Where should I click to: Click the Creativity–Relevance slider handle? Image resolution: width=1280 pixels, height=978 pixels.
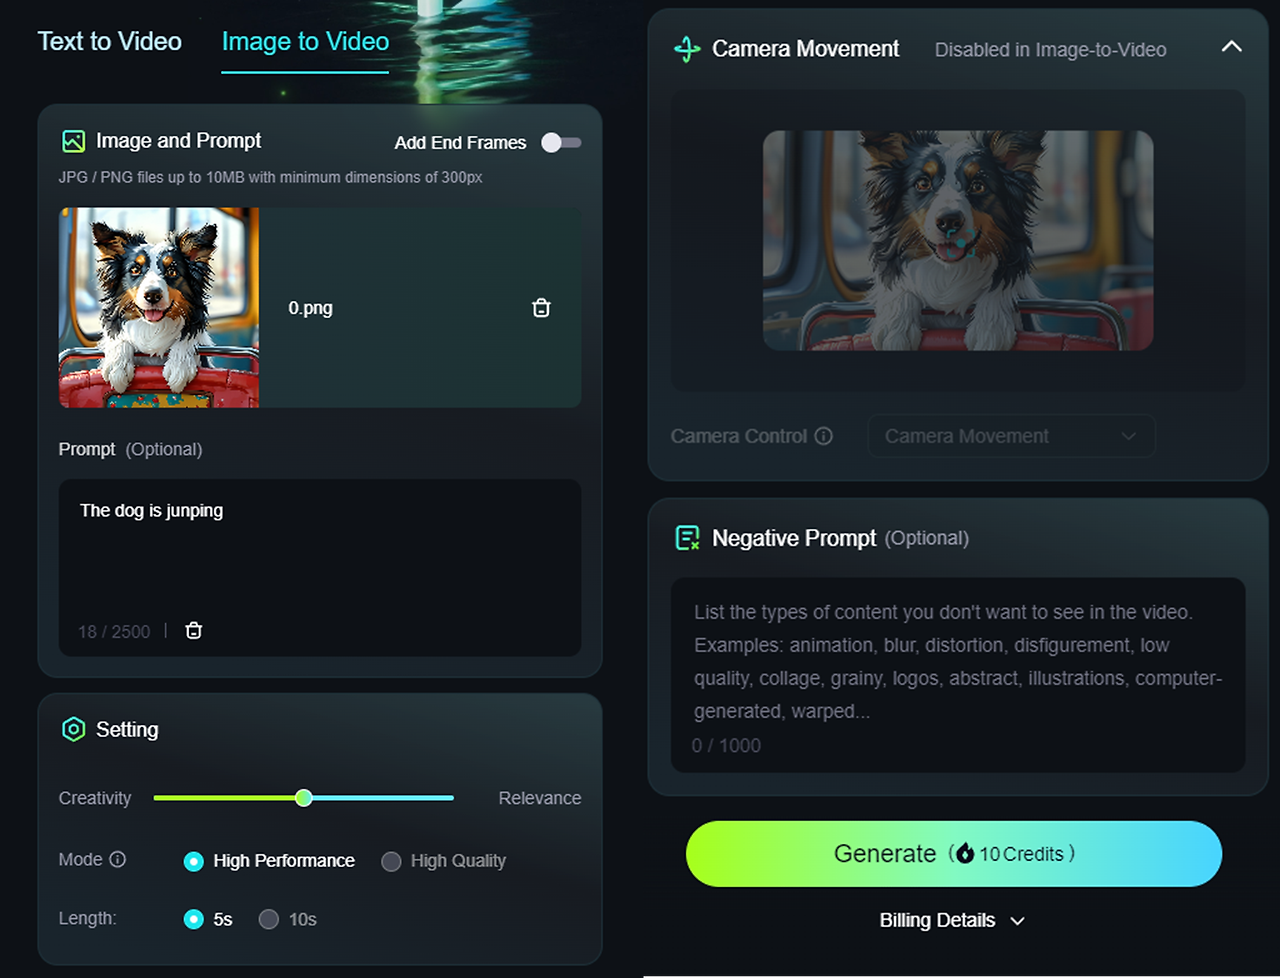[x=304, y=798]
